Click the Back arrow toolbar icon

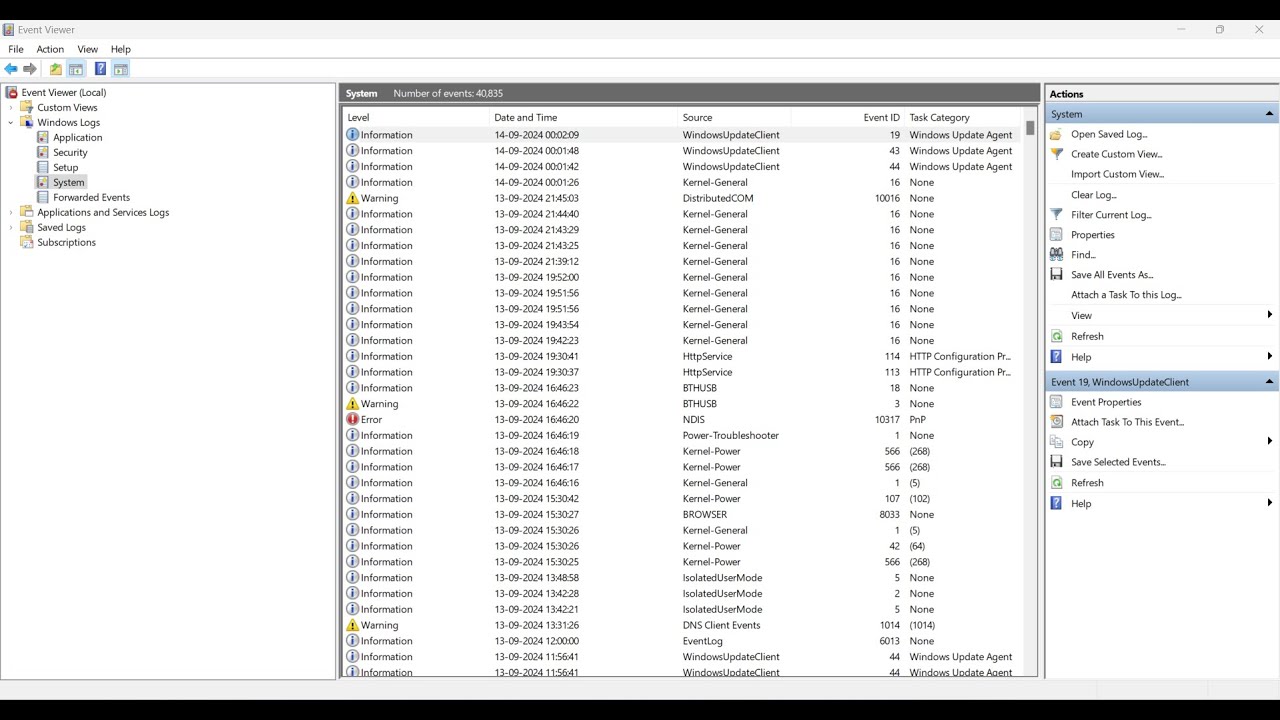(11, 69)
